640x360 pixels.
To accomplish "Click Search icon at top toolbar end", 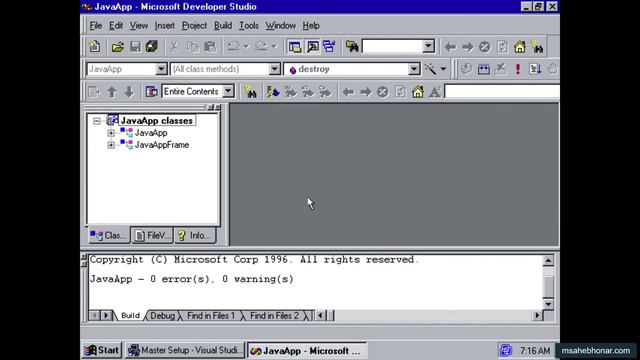I will pos(537,47).
